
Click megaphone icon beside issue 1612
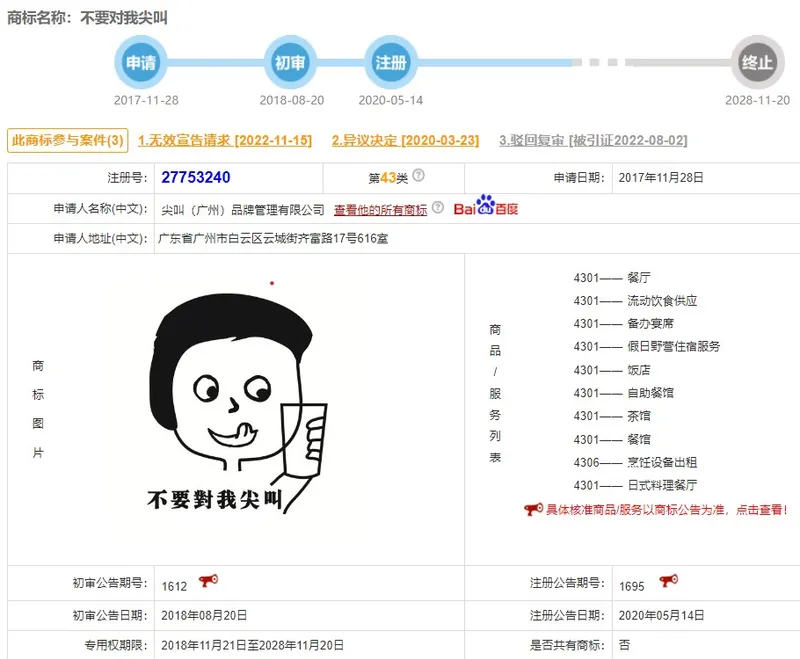[208, 580]
